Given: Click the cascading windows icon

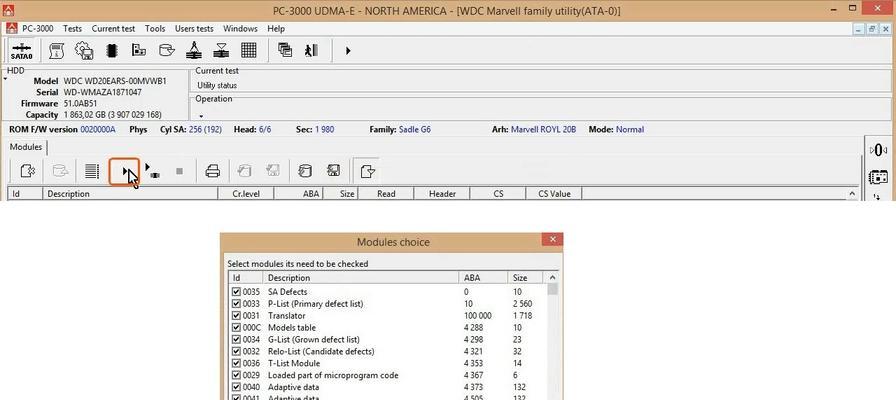Looking at the screenshot, I should 285,50.
